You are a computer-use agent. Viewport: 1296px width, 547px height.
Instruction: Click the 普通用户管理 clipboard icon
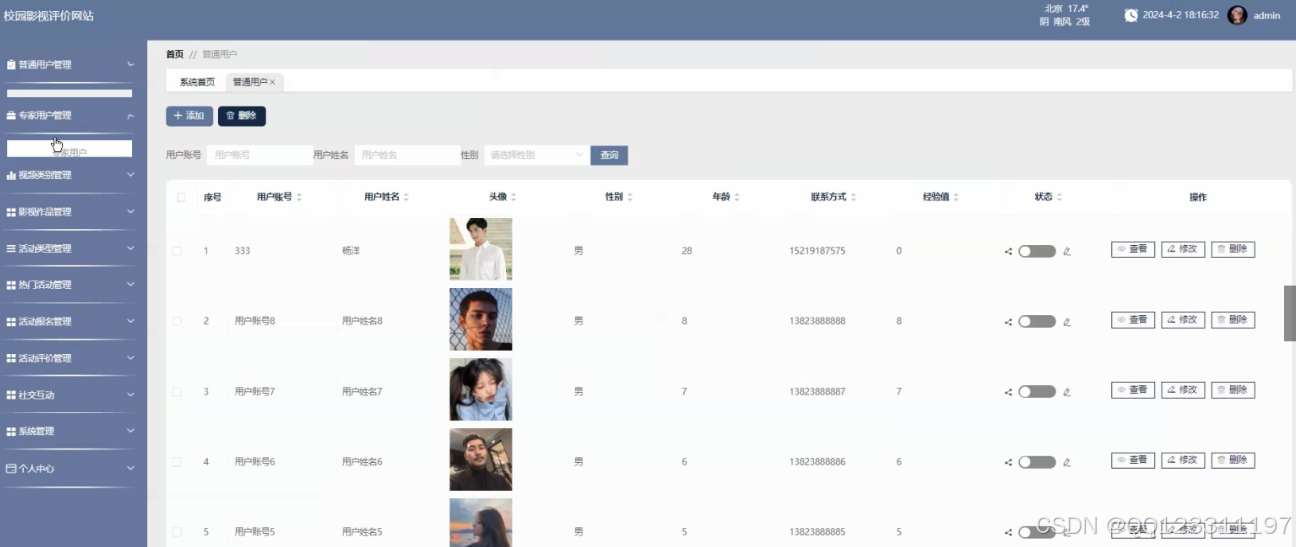click(x=11, y=65)
